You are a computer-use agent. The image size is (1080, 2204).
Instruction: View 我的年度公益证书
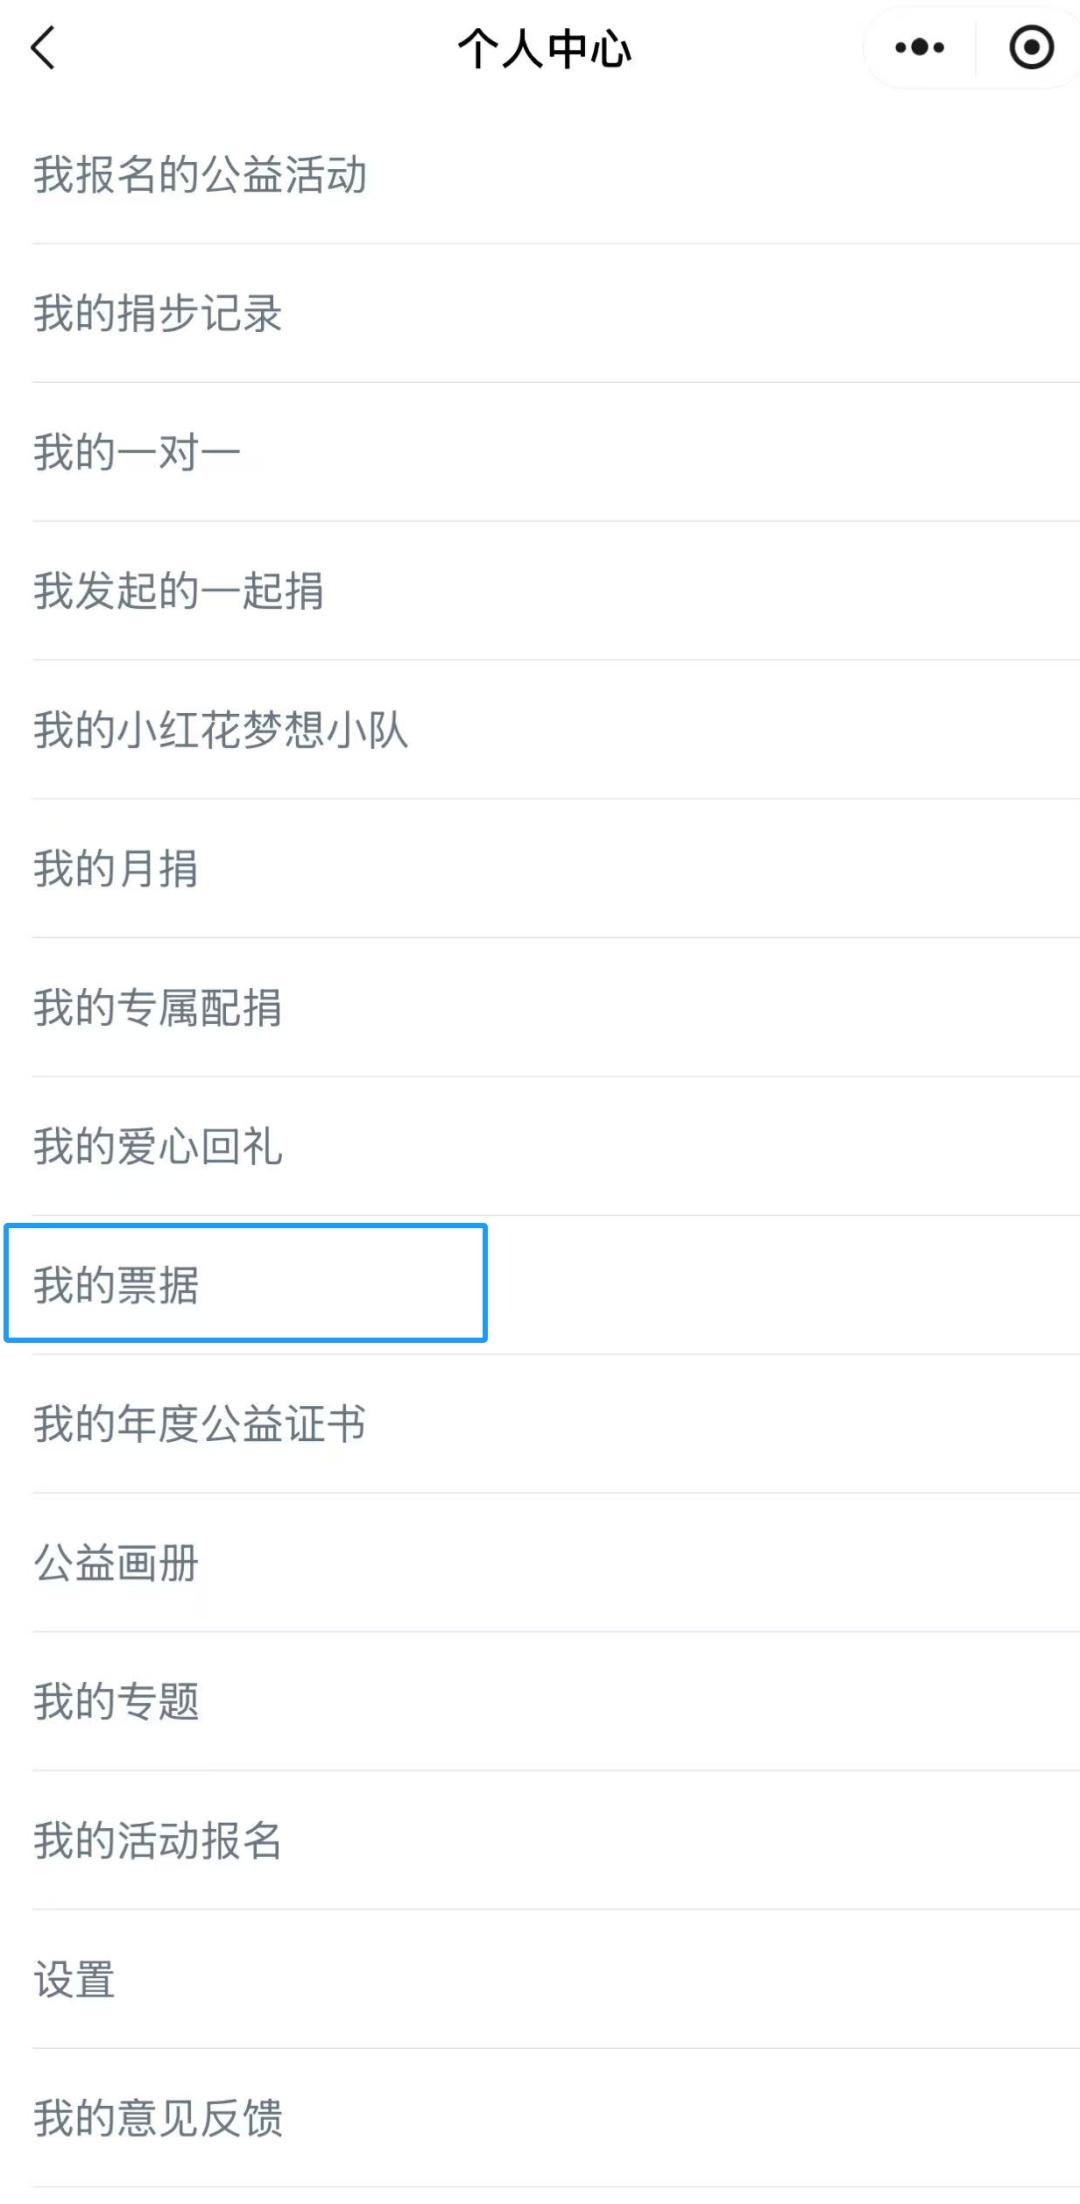pos(200,1424)
